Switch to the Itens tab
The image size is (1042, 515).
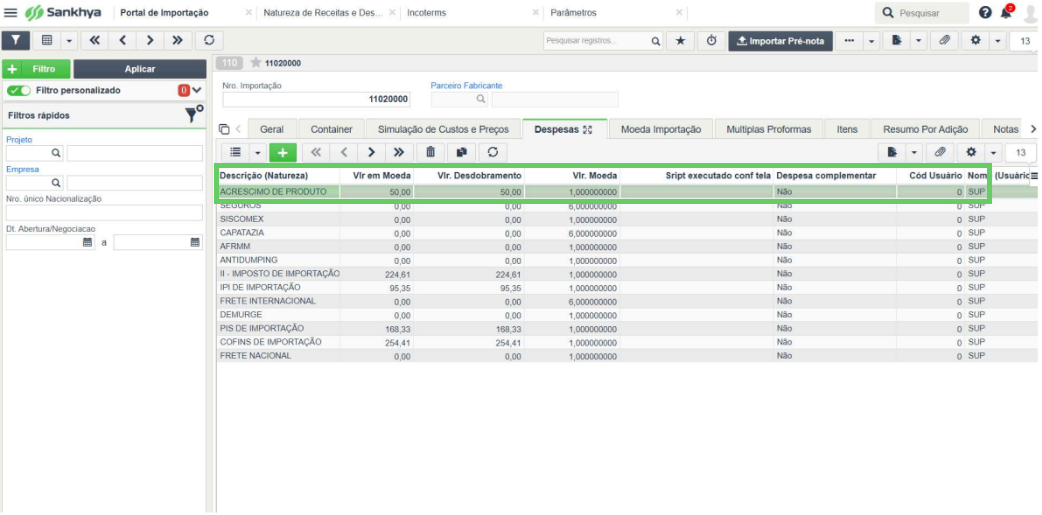pyautogui.click(x=847, y=130)
